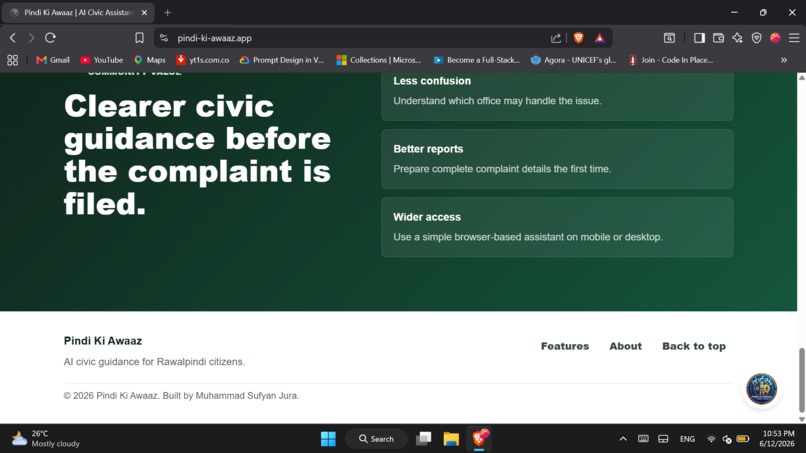The width and height of the screenshot is (806, 453).
Task: Open the tab groups grid icon in bookmarks bar
Action: [x=12, y=60]
